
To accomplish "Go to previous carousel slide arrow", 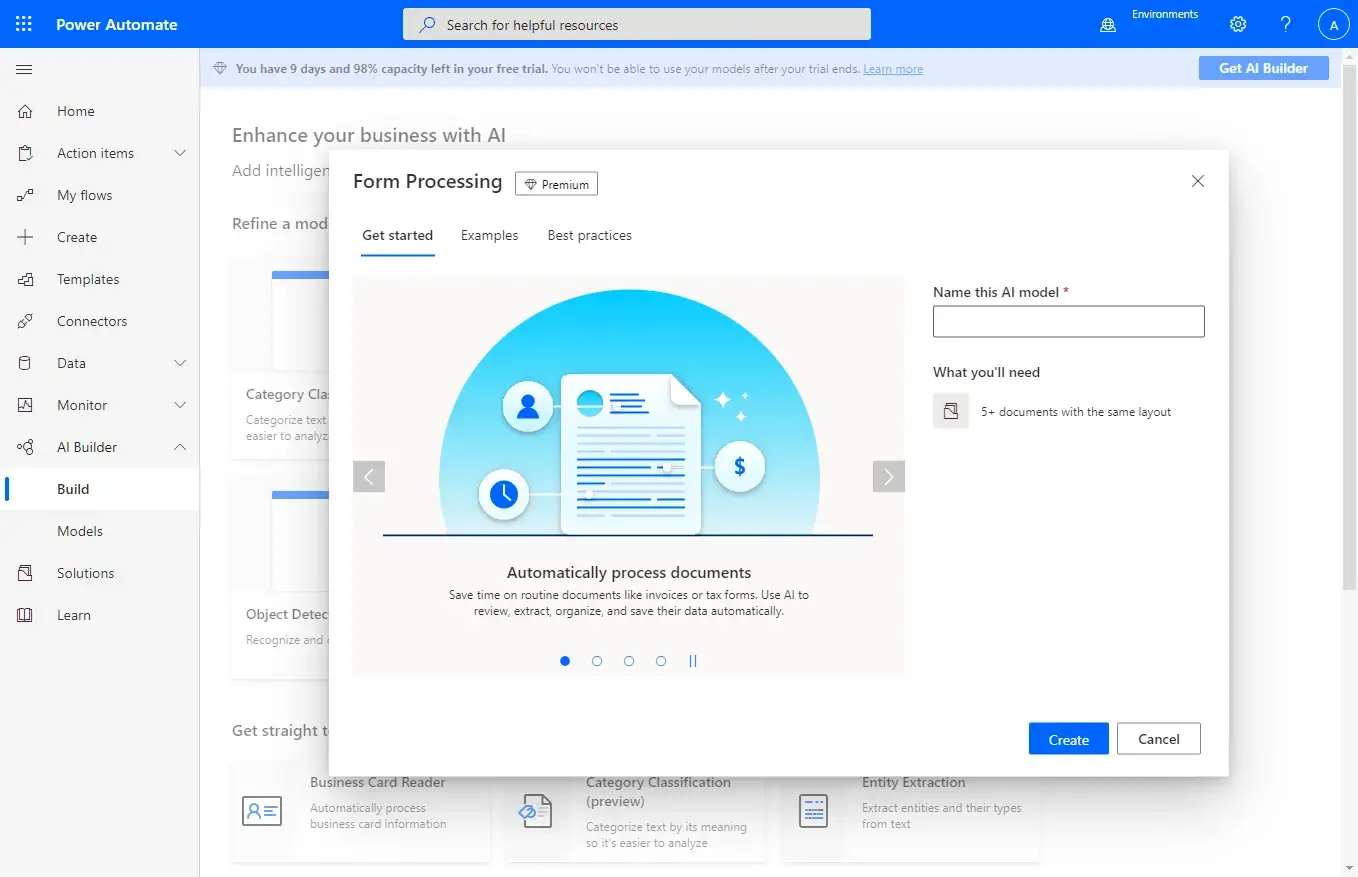I will point(369,476).
